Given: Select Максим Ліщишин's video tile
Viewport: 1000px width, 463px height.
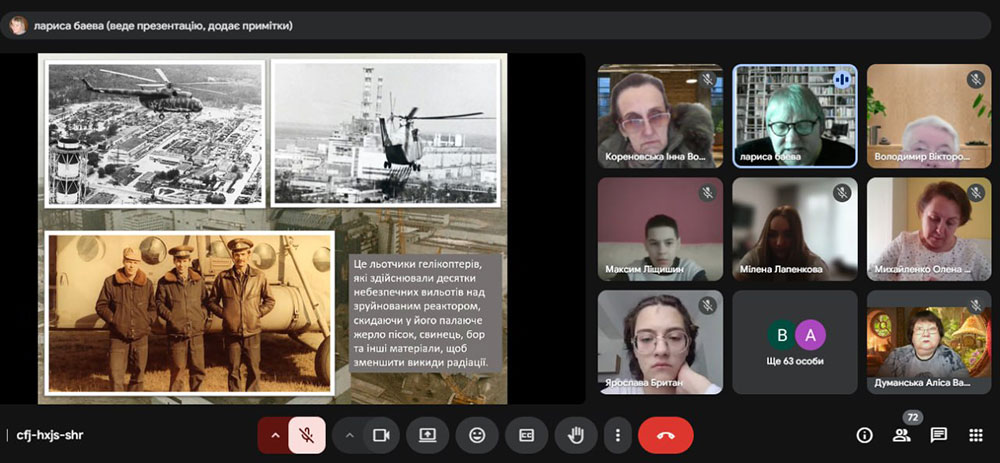Looking at the screenshot, I should (659, 229).
